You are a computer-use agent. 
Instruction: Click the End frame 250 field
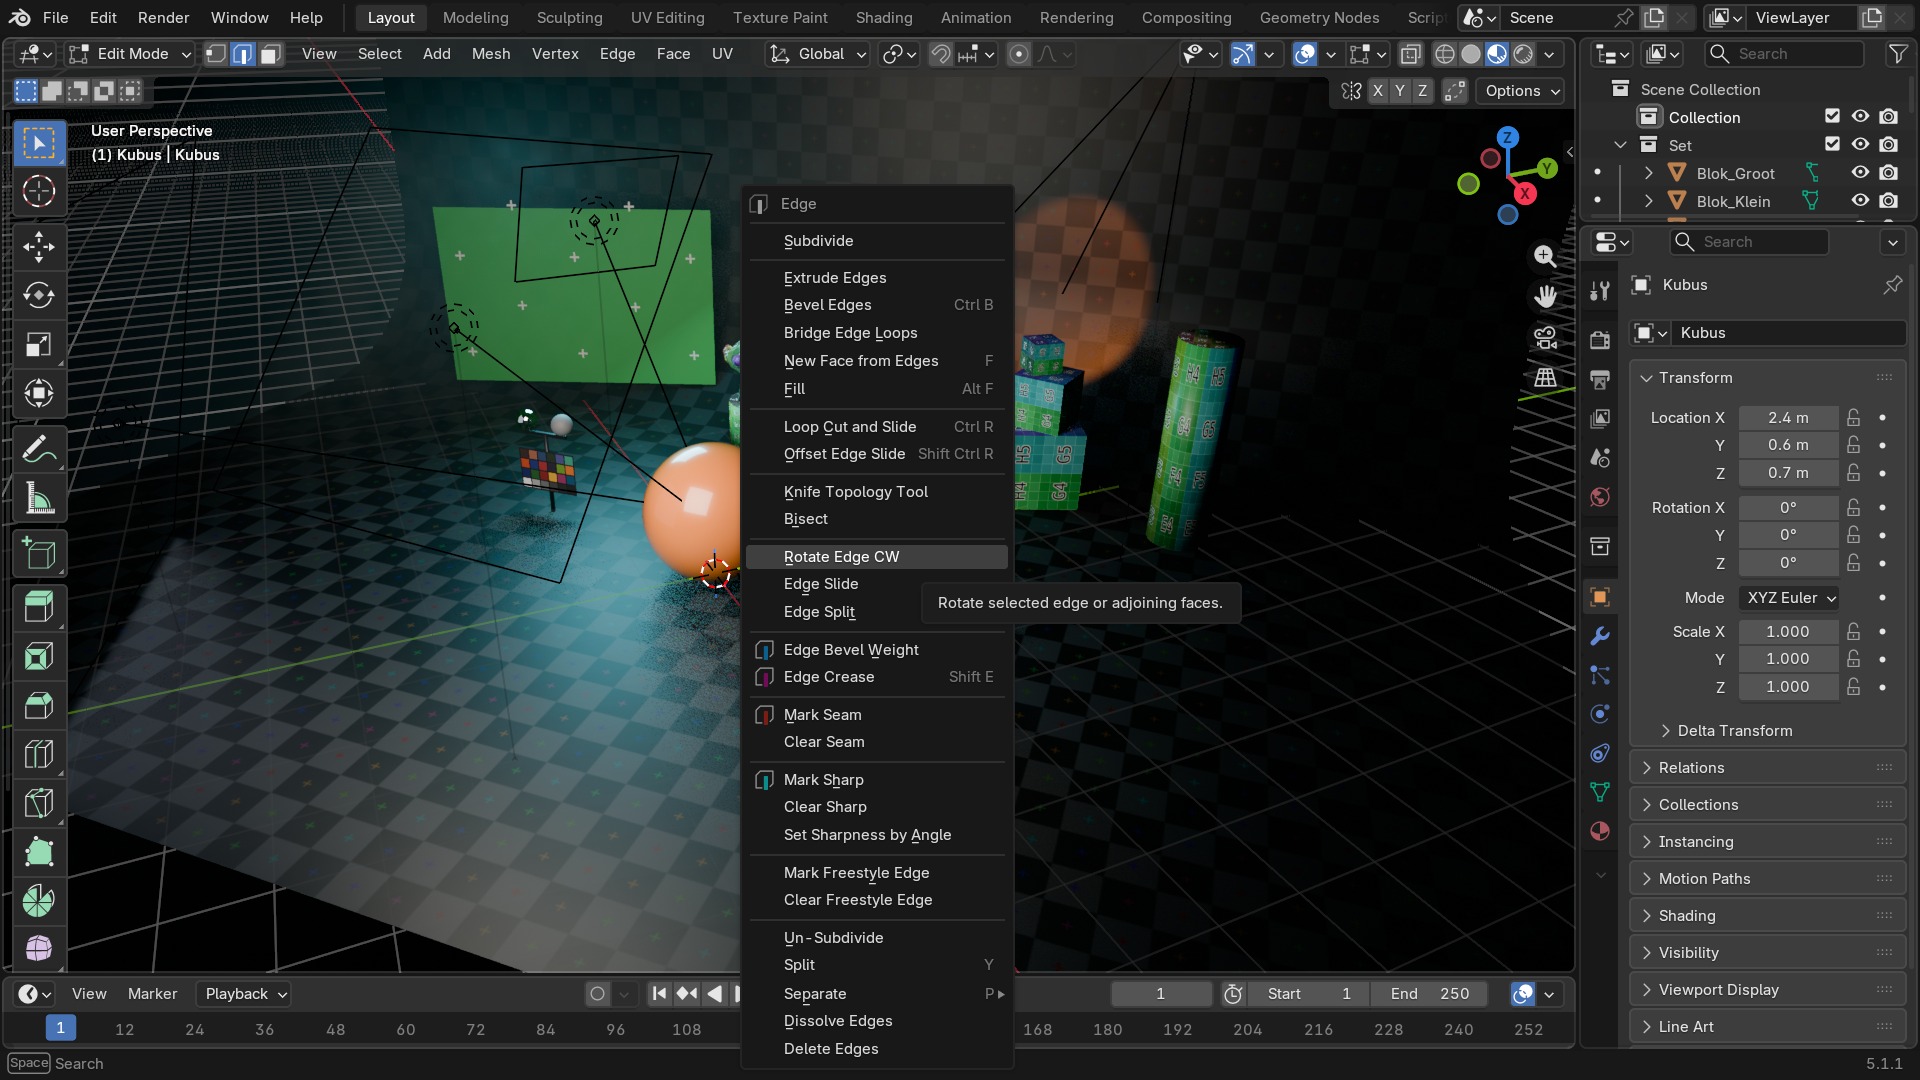point(1429,994)
